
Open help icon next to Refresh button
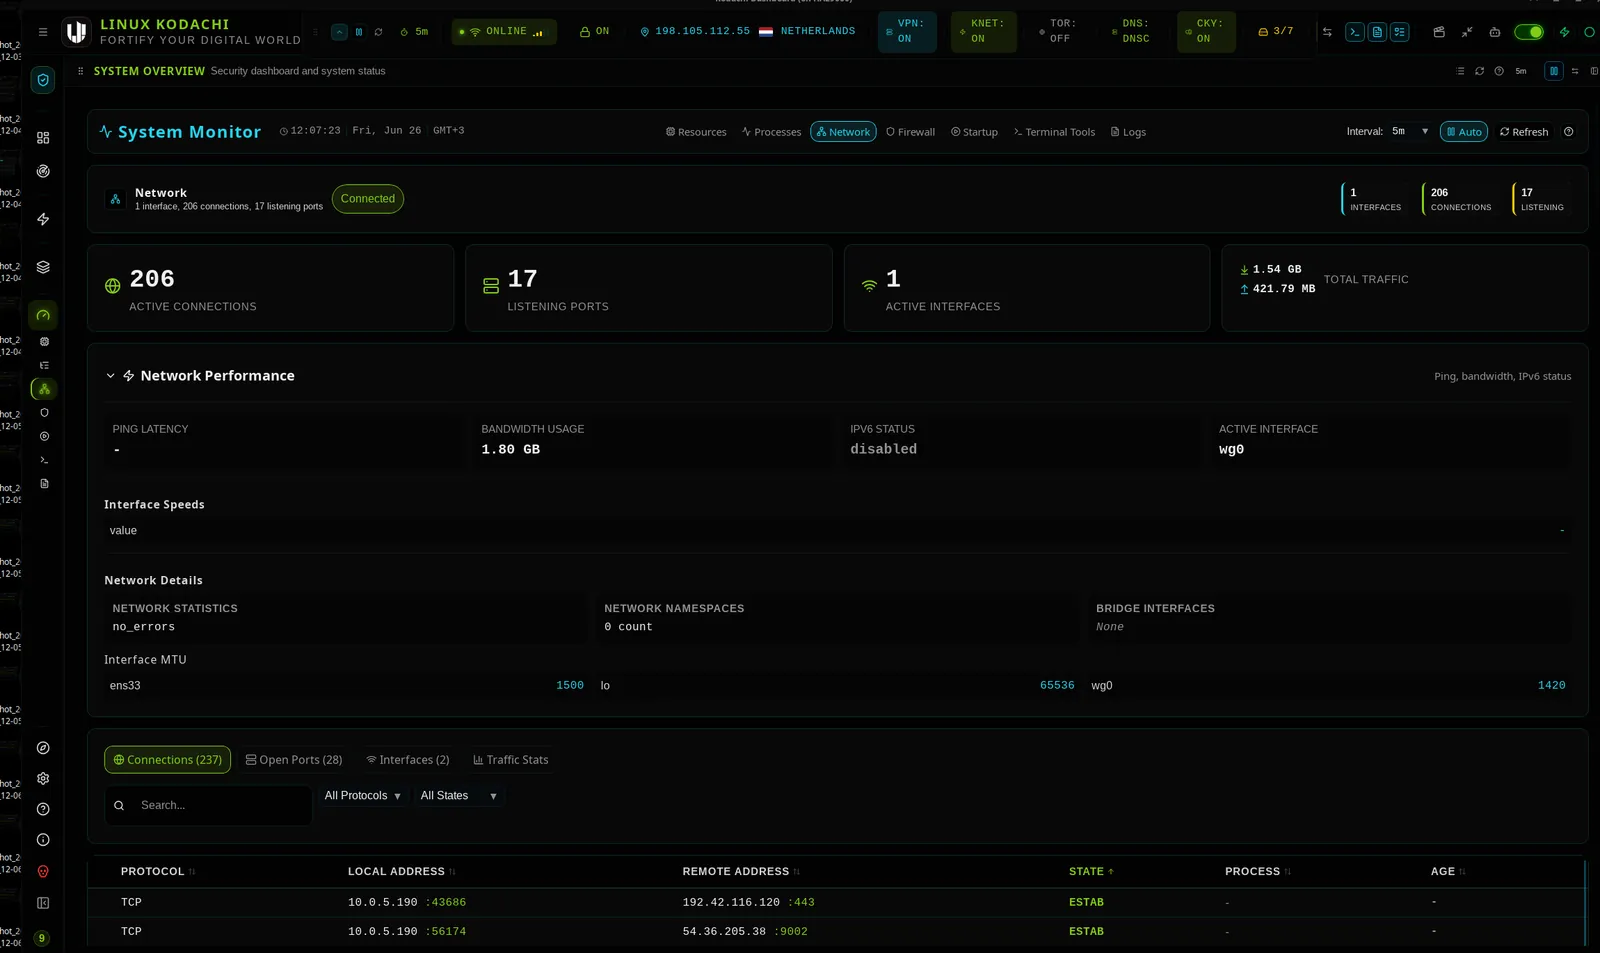[1569, 132]
